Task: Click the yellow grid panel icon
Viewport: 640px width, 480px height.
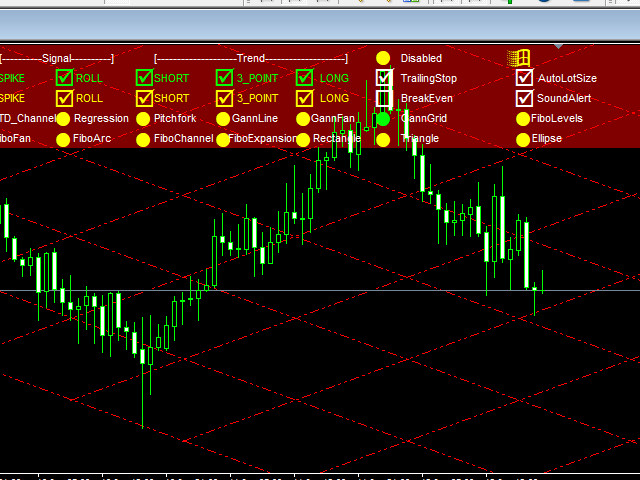Action: [518, 58]
